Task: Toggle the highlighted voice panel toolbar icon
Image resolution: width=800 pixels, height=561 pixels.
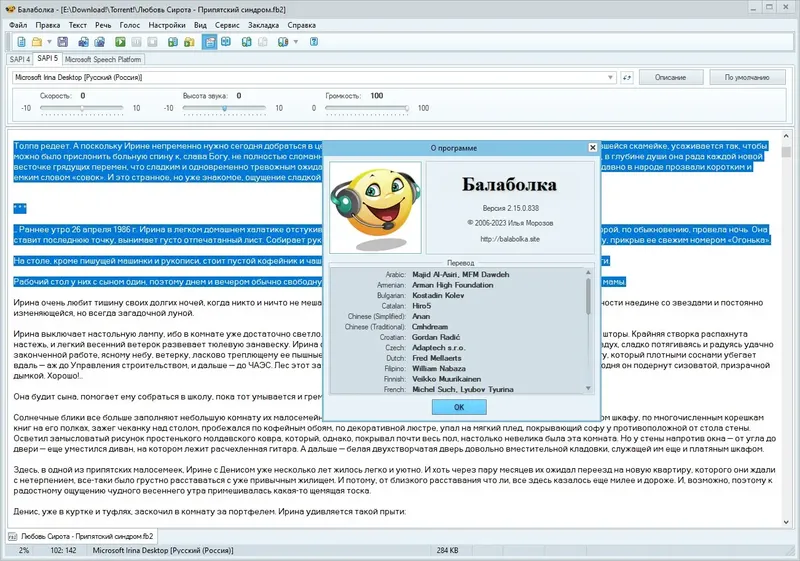Action: [209, 42]
